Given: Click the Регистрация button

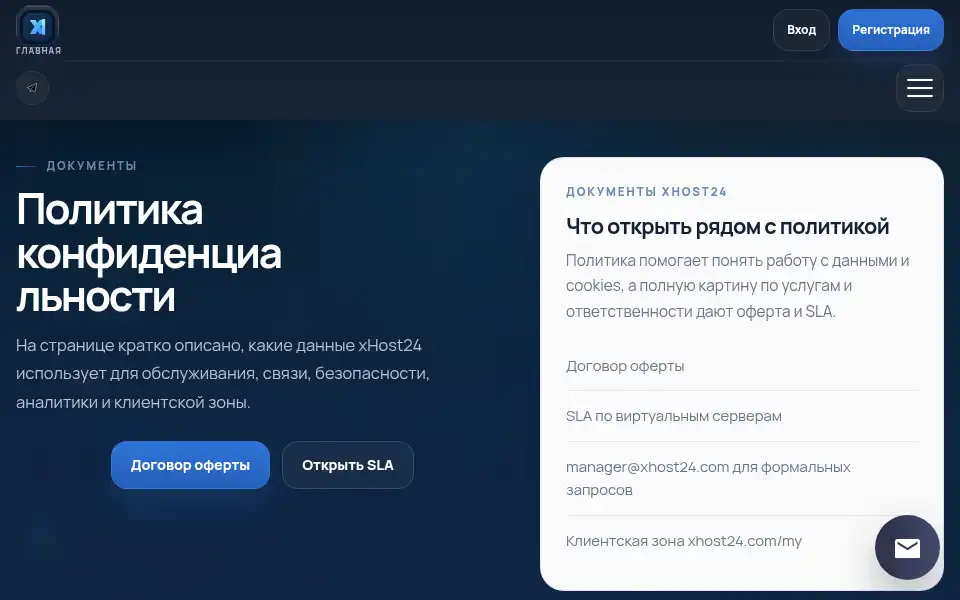Looking at the screenshot, I should [891, 29].
